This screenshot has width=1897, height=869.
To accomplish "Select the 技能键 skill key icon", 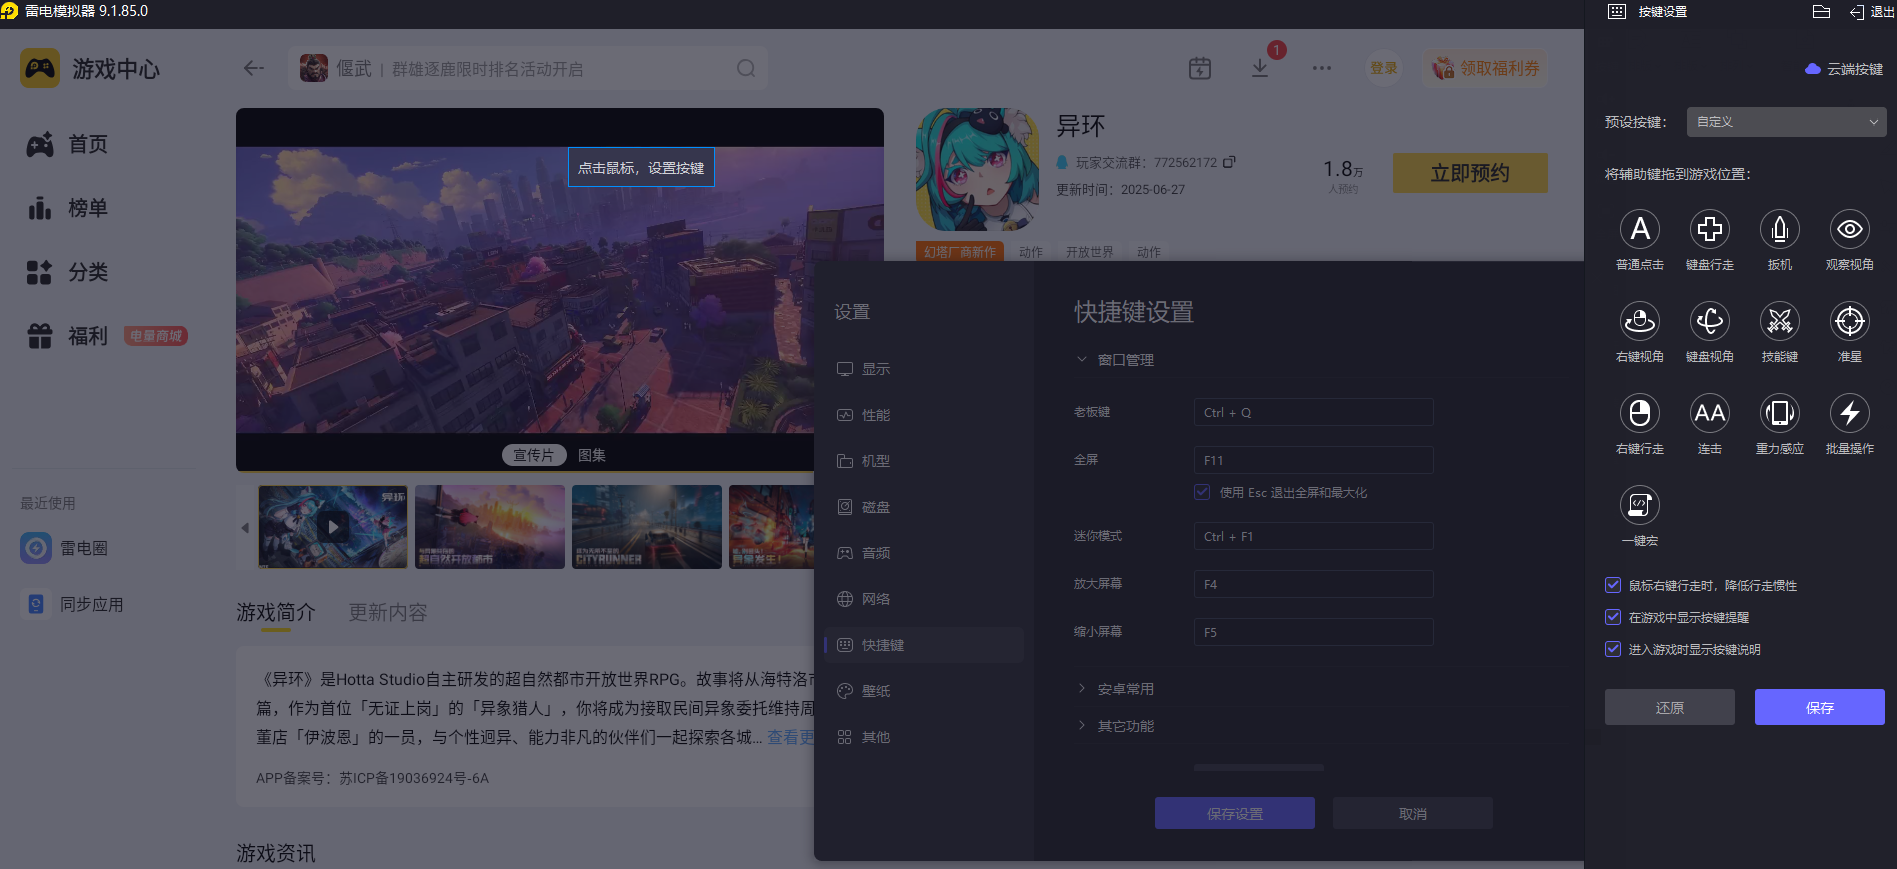I will click(1780, 321).
